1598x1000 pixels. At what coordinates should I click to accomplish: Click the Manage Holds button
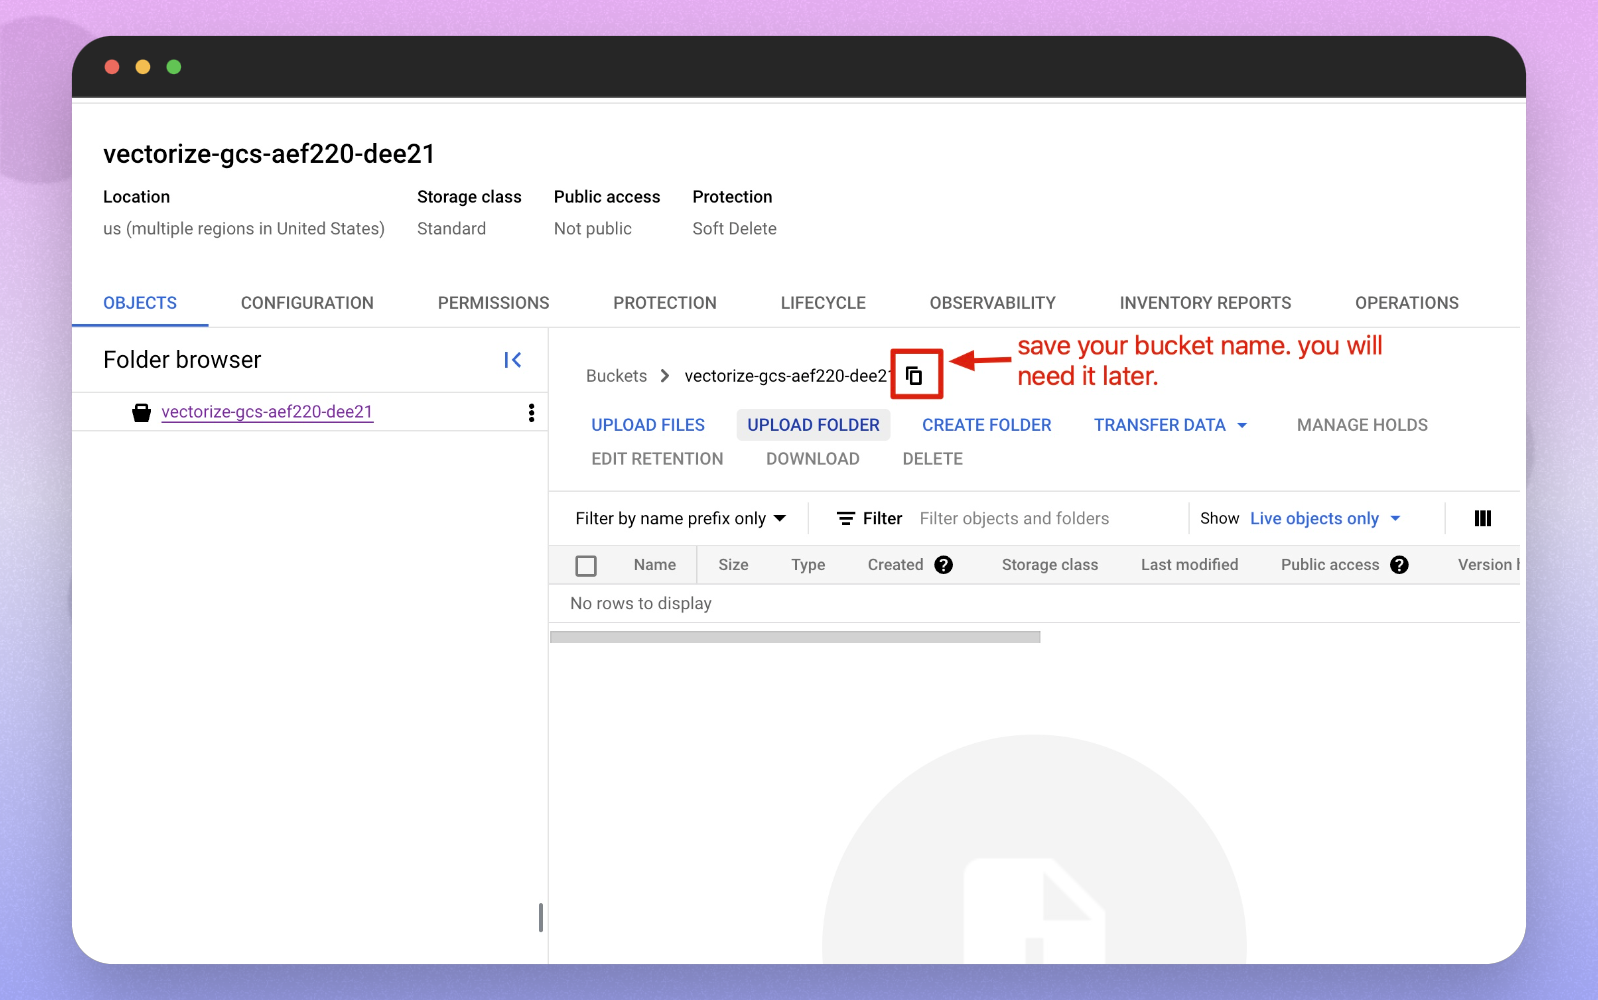pos(1362,425)
